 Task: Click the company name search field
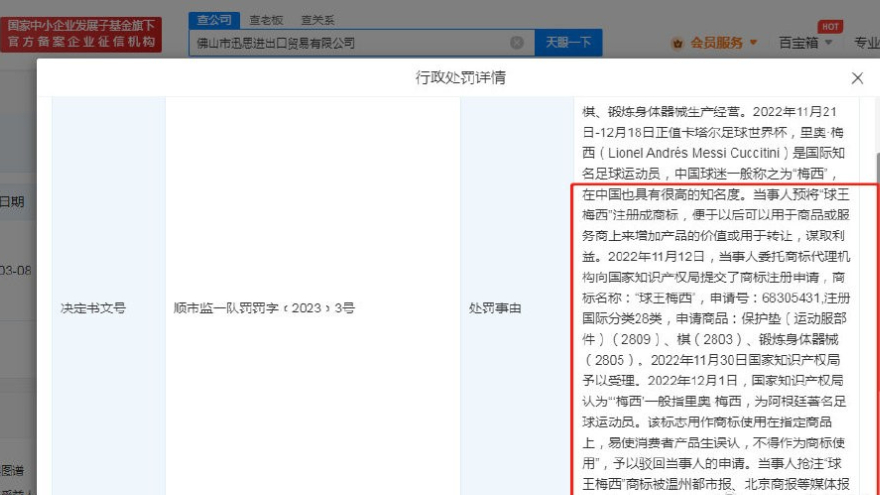coord(350,43)
